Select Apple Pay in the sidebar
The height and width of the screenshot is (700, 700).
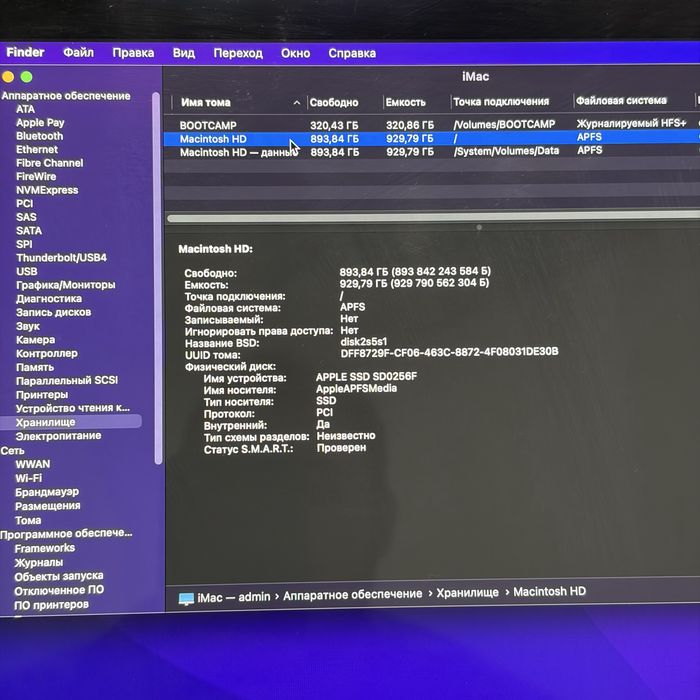click(40, 122)
